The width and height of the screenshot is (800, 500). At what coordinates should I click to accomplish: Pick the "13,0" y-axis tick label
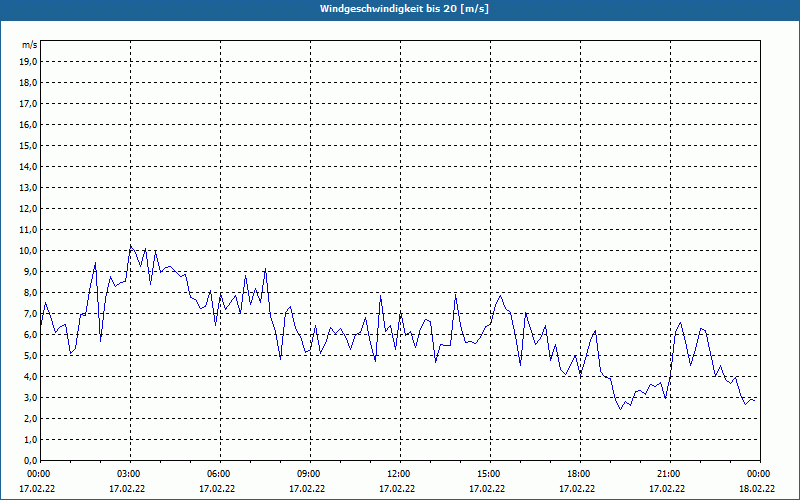point(28,188)
